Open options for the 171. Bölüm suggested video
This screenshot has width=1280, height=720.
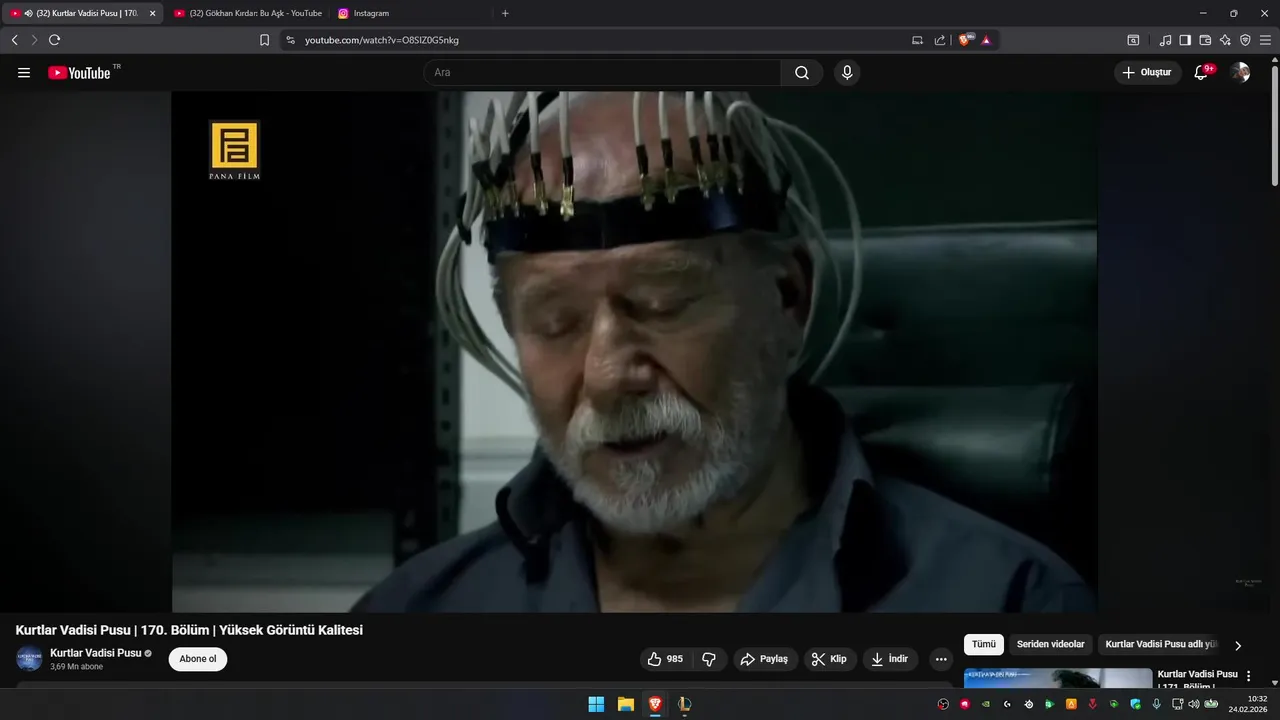[1248, 677]
